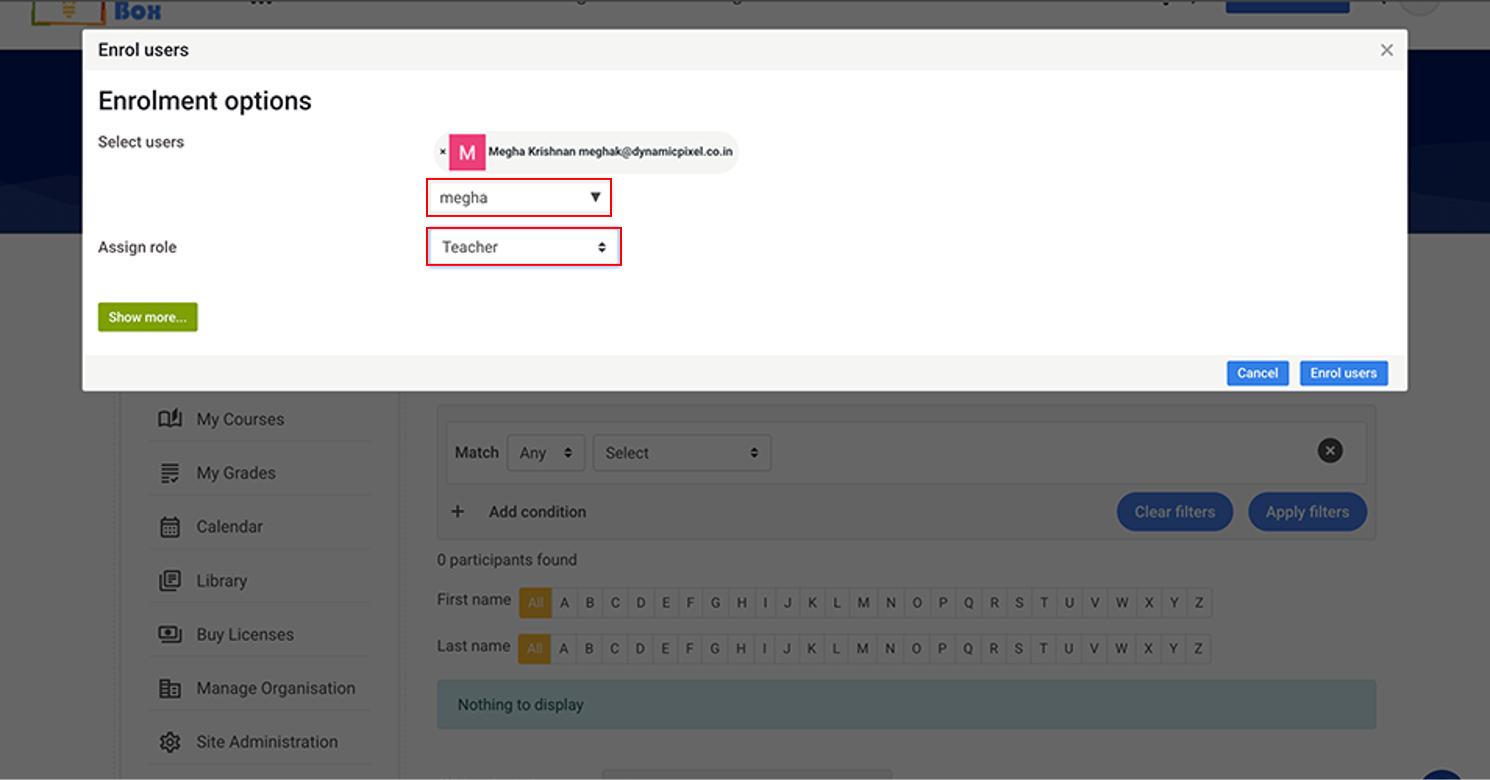Filter First name by letter V
This screenshot has height=780, width=1490.
(x=1095, y=603)
